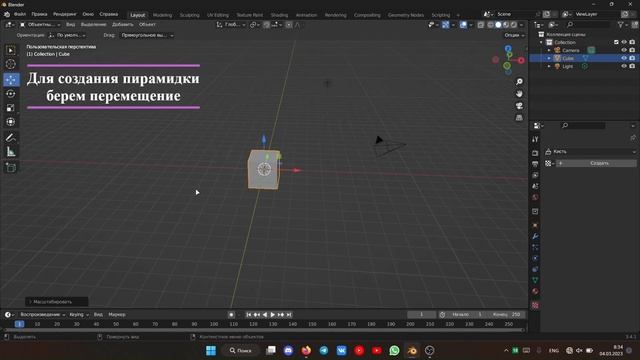Jump to the timeline start frame
The image size is (640, 360).
(249, 315)
